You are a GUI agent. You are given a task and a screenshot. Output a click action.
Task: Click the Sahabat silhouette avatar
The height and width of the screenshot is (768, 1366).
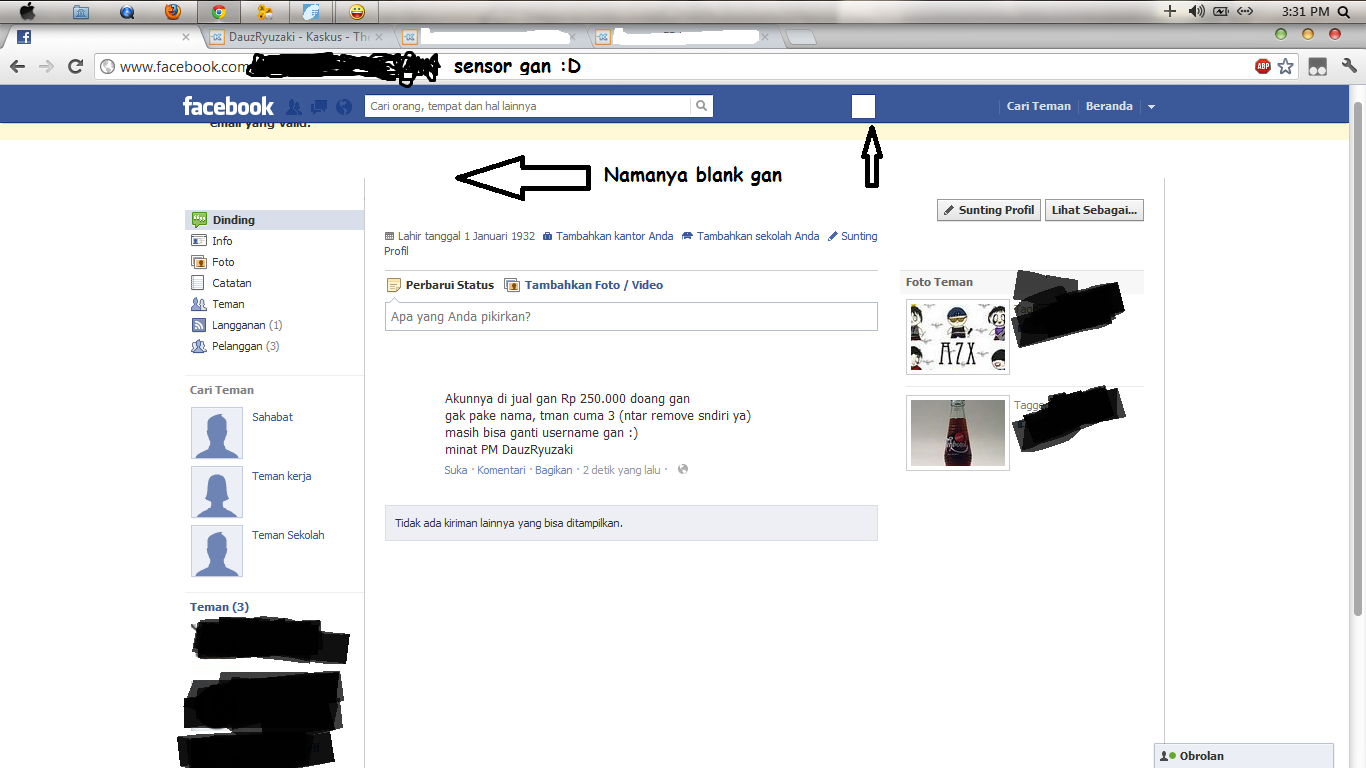217,433
